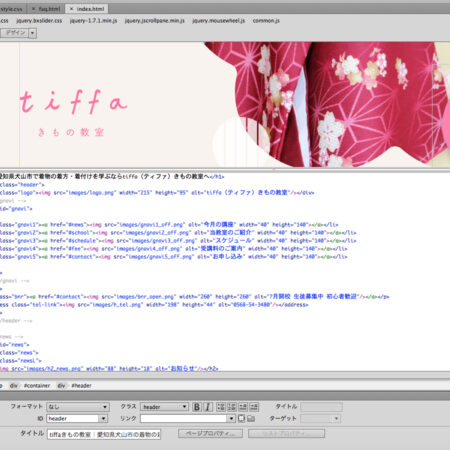450x450 pixels.
Task: Expand the ID header dropdown
Action: (x=103, y=418)
